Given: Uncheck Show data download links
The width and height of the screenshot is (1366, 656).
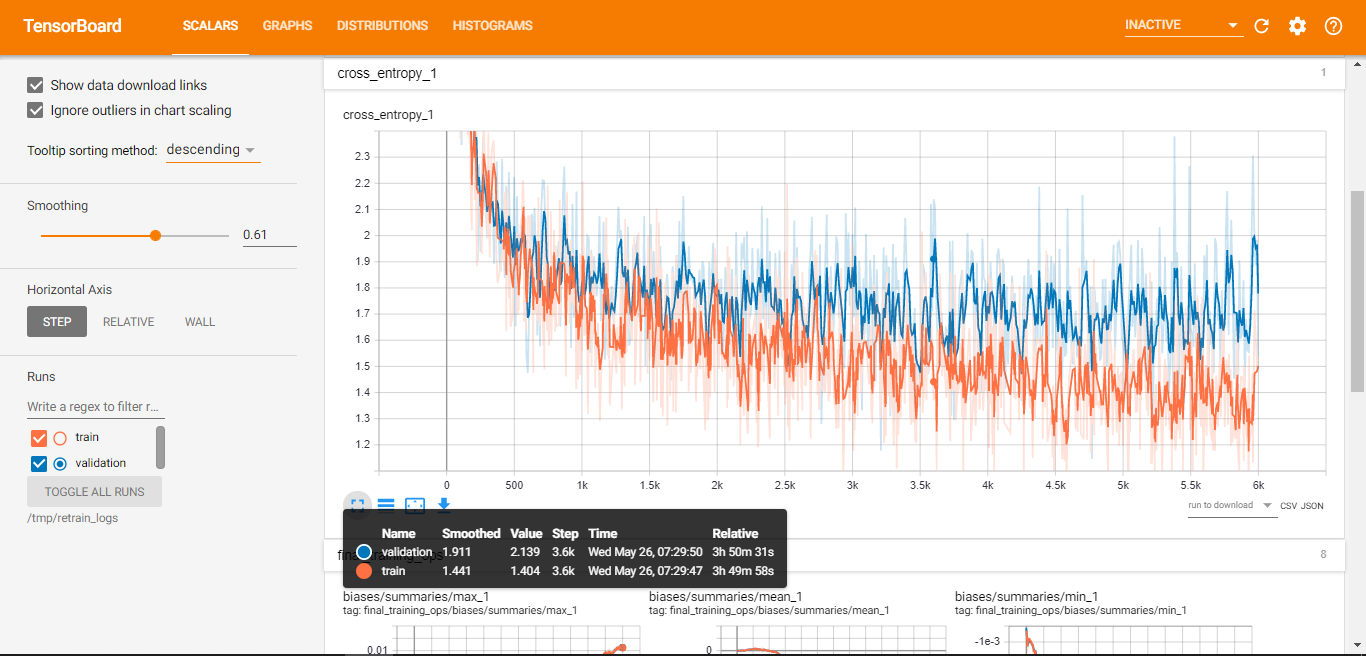Looking at the screenshot, I should 36,85.
